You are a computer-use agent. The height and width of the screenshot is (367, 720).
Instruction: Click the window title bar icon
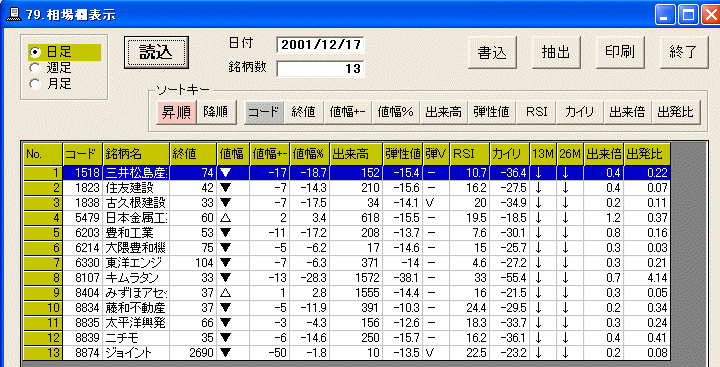point(14,15)
